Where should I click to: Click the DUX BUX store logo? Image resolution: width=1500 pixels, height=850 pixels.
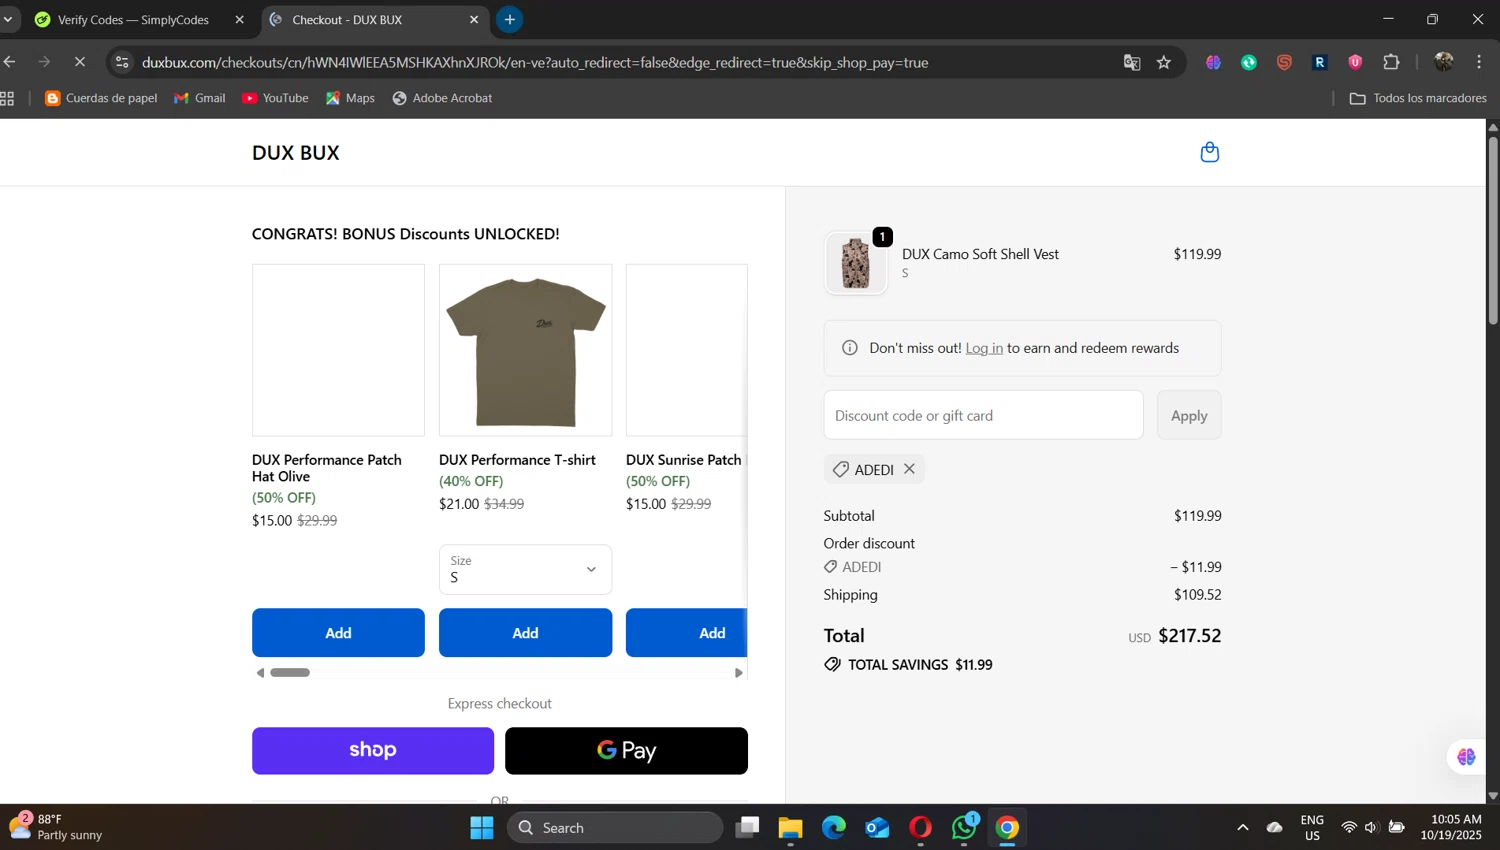tap(296, 153)
